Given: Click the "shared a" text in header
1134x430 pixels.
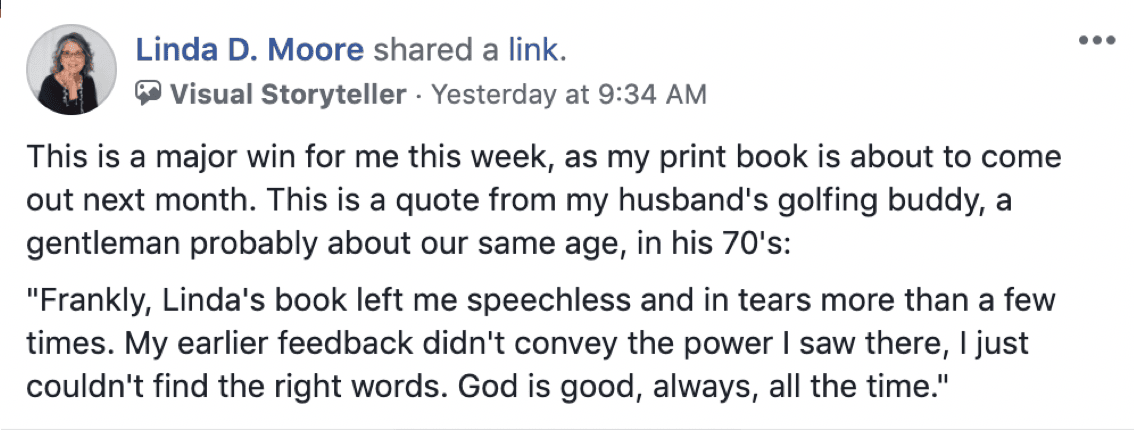Looking at the screenshot, I should tap(440, 51).
